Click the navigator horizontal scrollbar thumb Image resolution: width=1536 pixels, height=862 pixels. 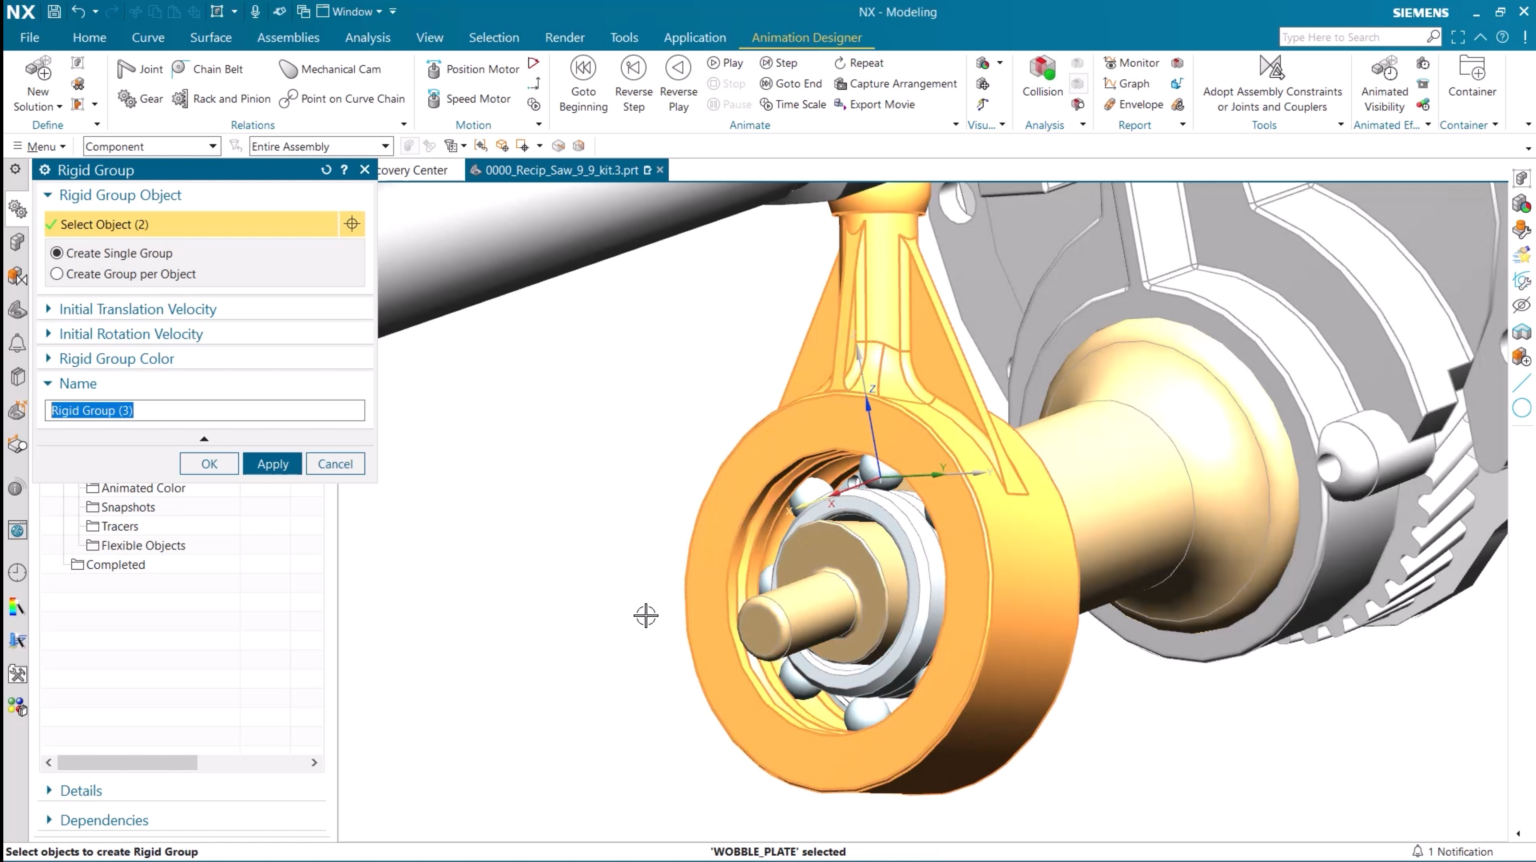[127, 763]
